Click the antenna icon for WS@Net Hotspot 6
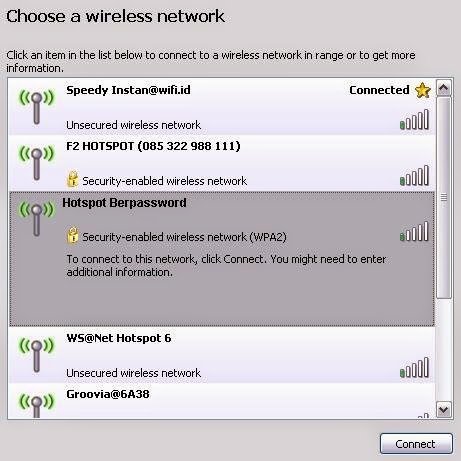Image resolution: width=461 pixels, height=461 pixels. pos(37,354)
